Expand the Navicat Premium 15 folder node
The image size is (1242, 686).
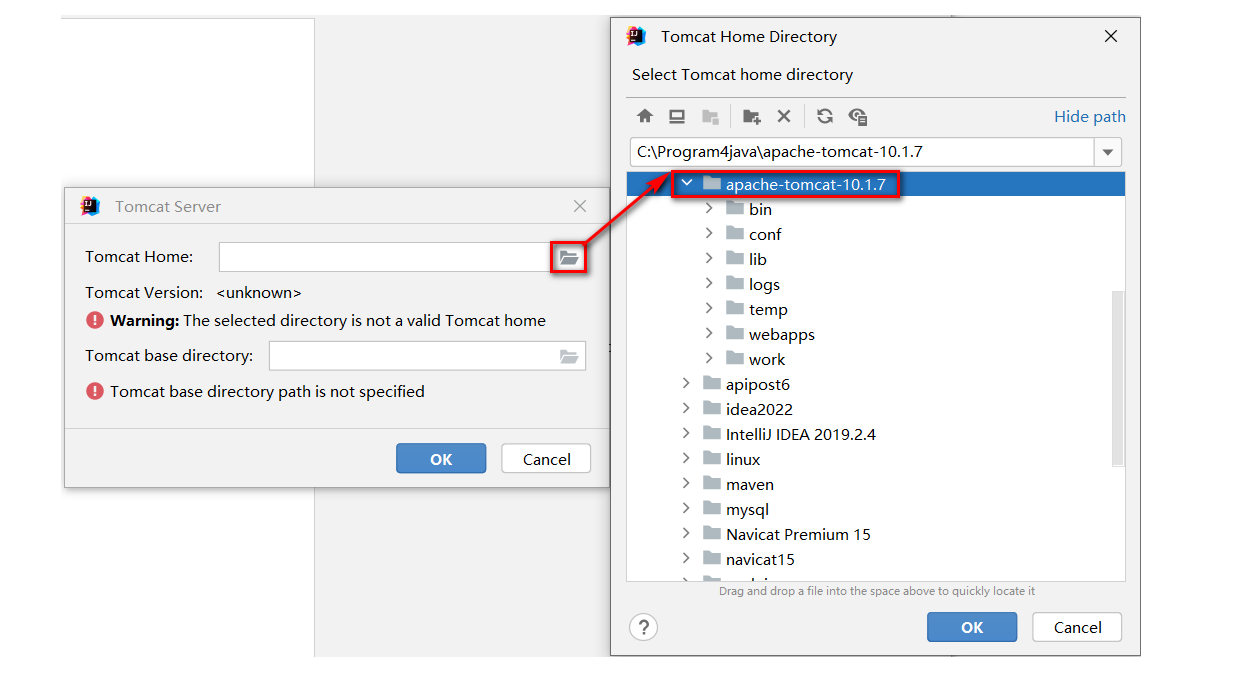(686, 534)
